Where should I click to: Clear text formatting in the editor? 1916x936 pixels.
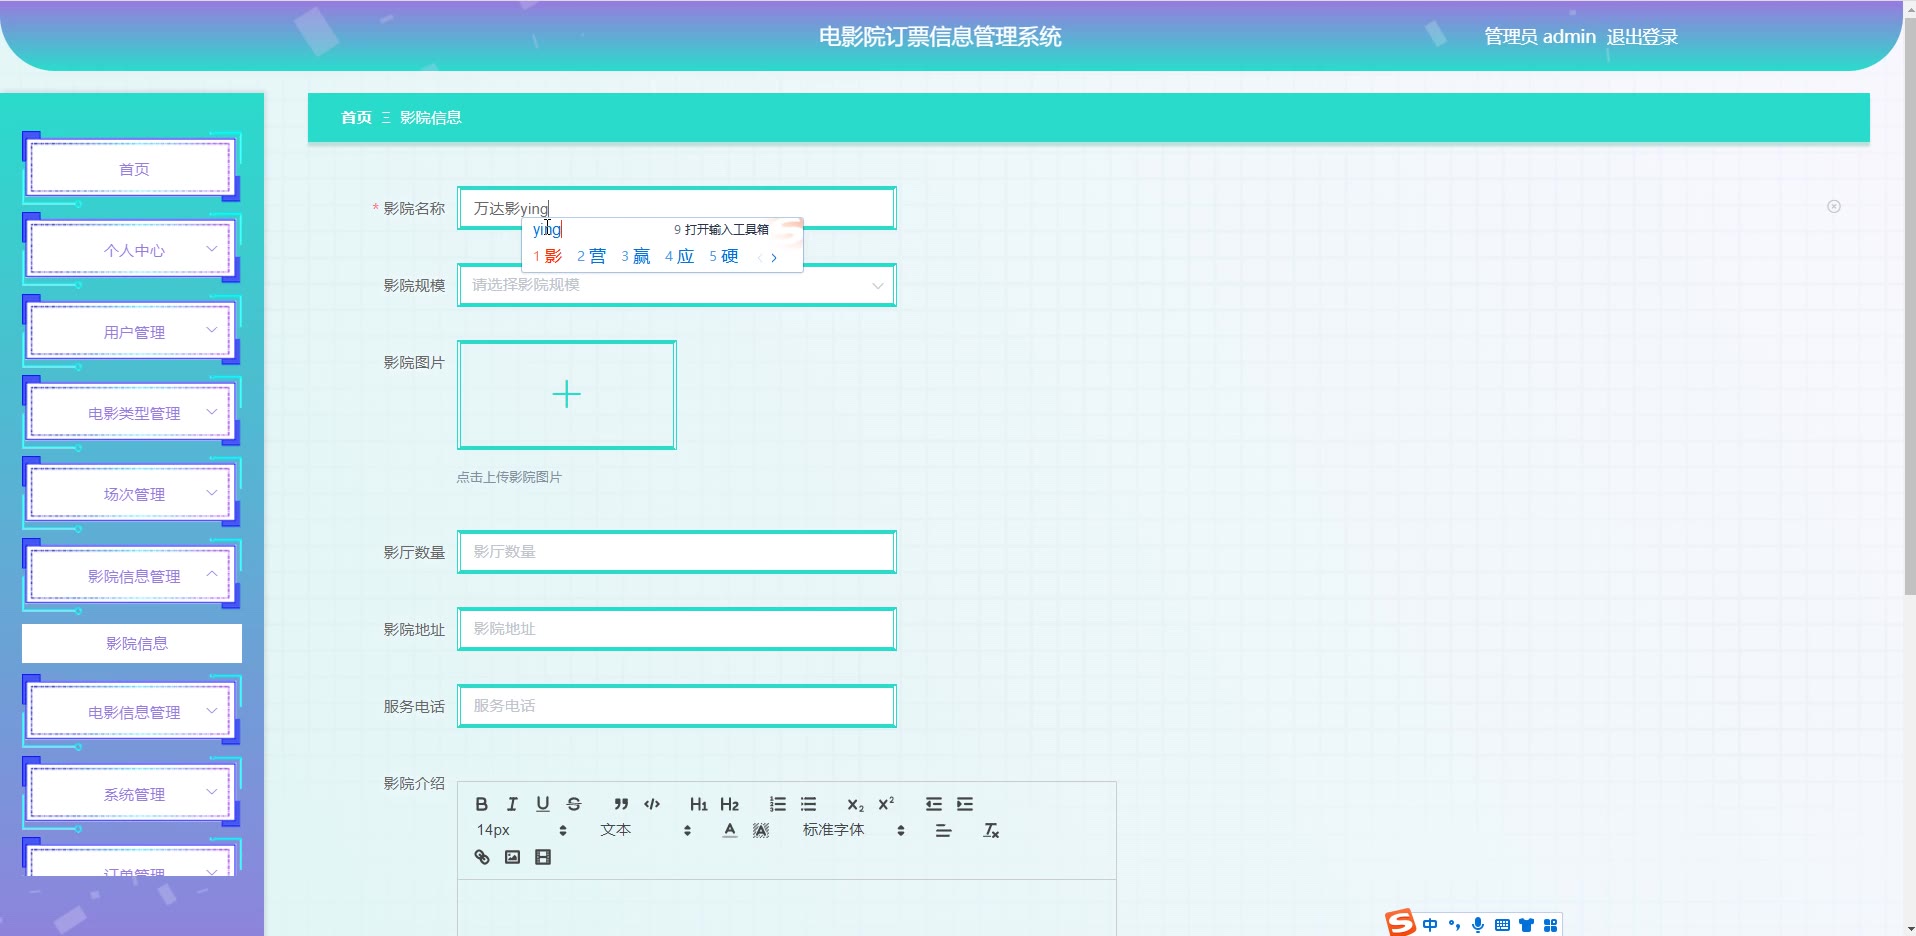click(x=991, y=830)
